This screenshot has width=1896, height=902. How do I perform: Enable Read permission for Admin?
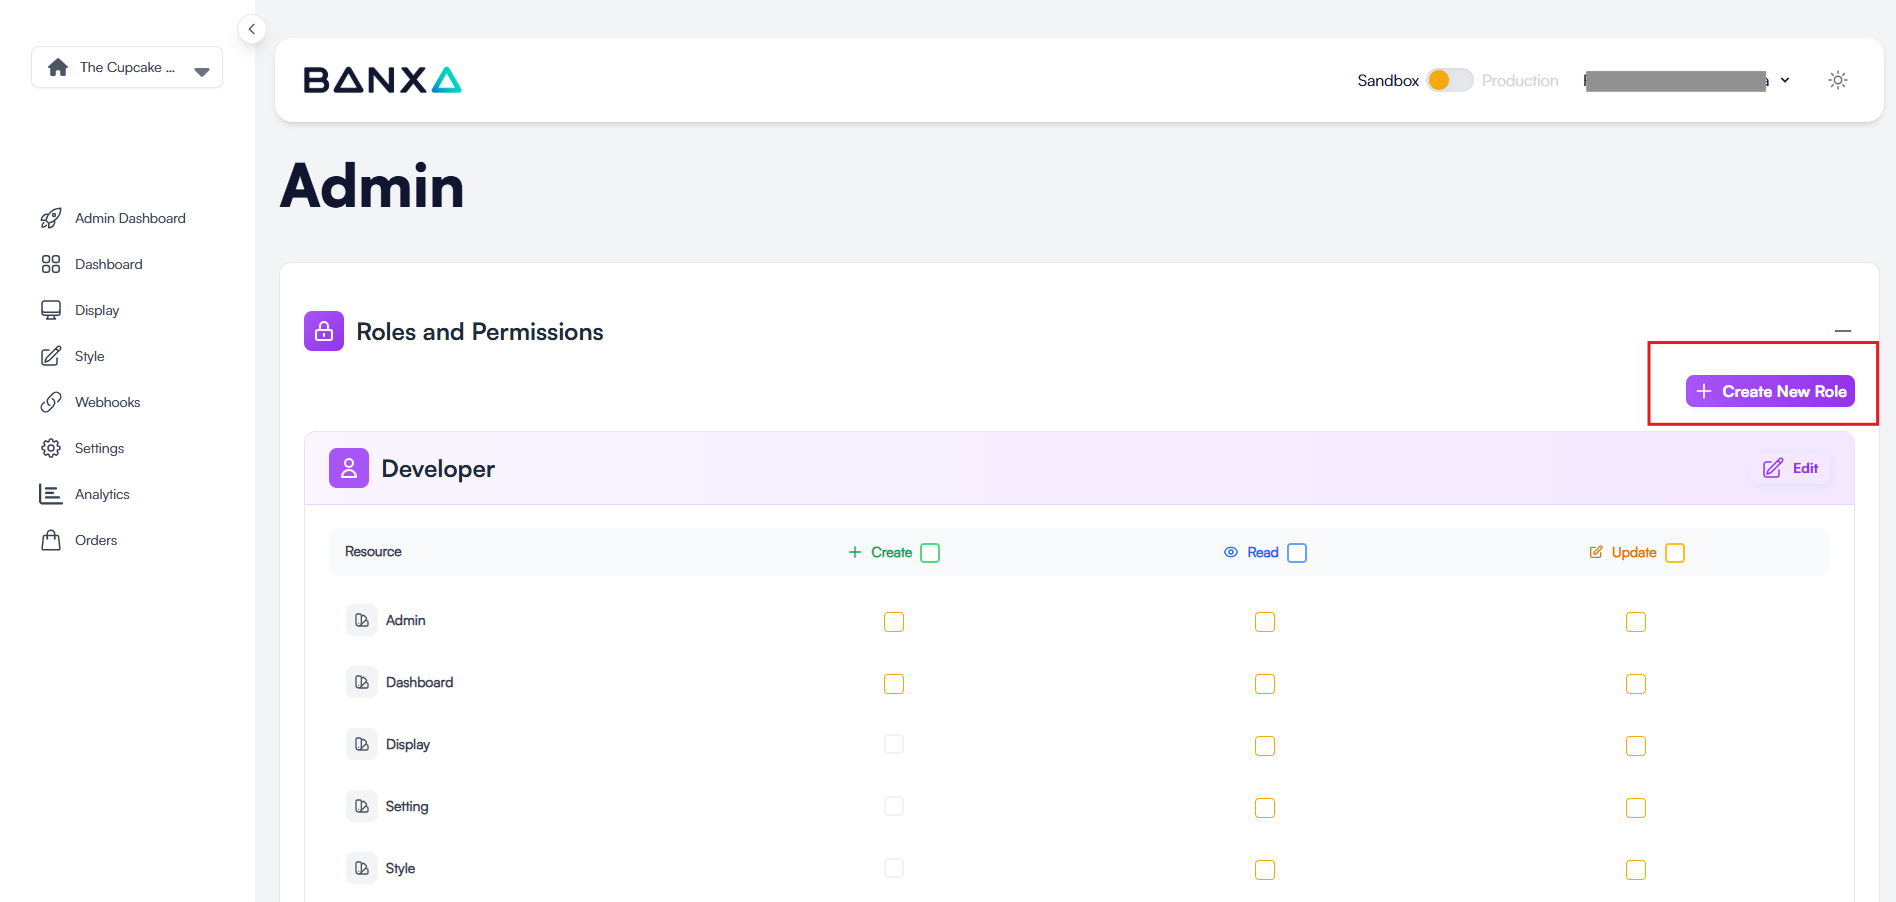1265,622
